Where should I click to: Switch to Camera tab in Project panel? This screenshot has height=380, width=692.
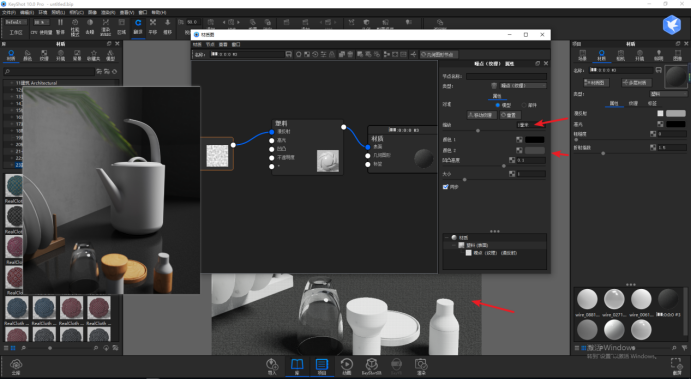click(x=621, y=56)
